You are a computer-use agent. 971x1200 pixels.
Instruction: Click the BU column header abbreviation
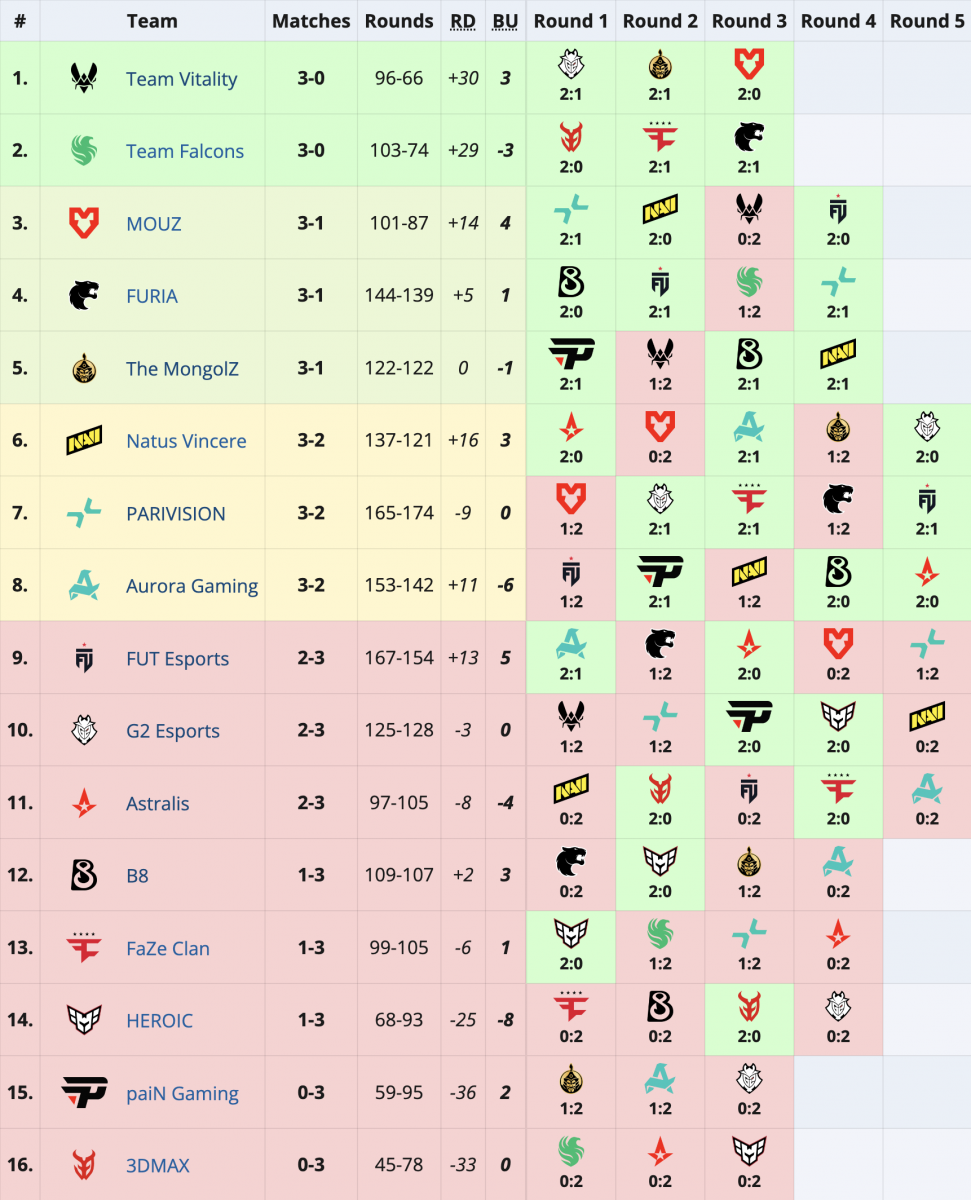tap(505, 21)
